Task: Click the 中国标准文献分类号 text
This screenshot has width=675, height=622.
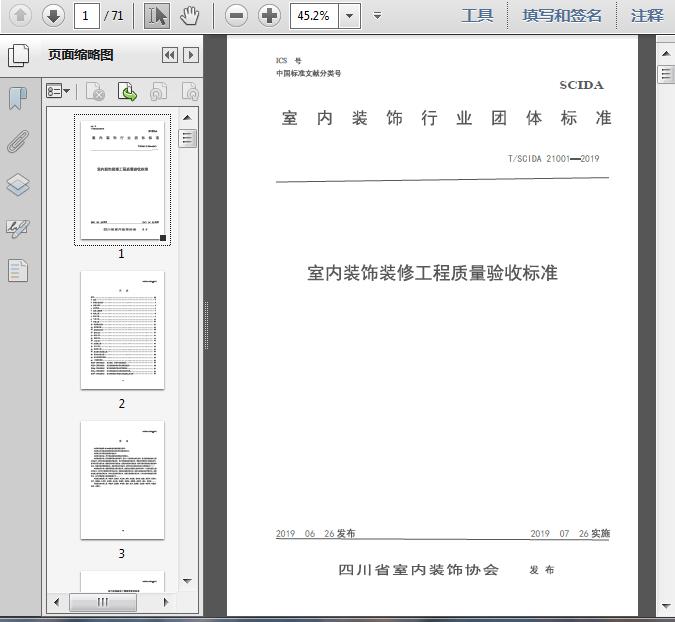Action: coord(308,73)
